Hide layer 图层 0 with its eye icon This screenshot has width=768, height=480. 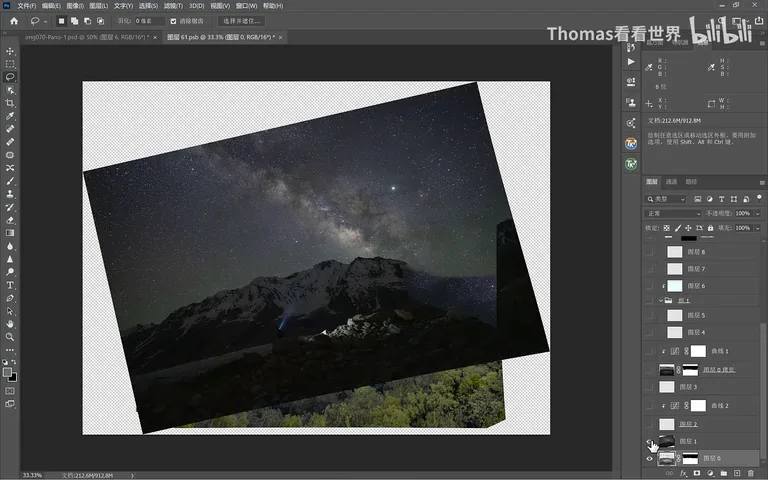point(649,458)
